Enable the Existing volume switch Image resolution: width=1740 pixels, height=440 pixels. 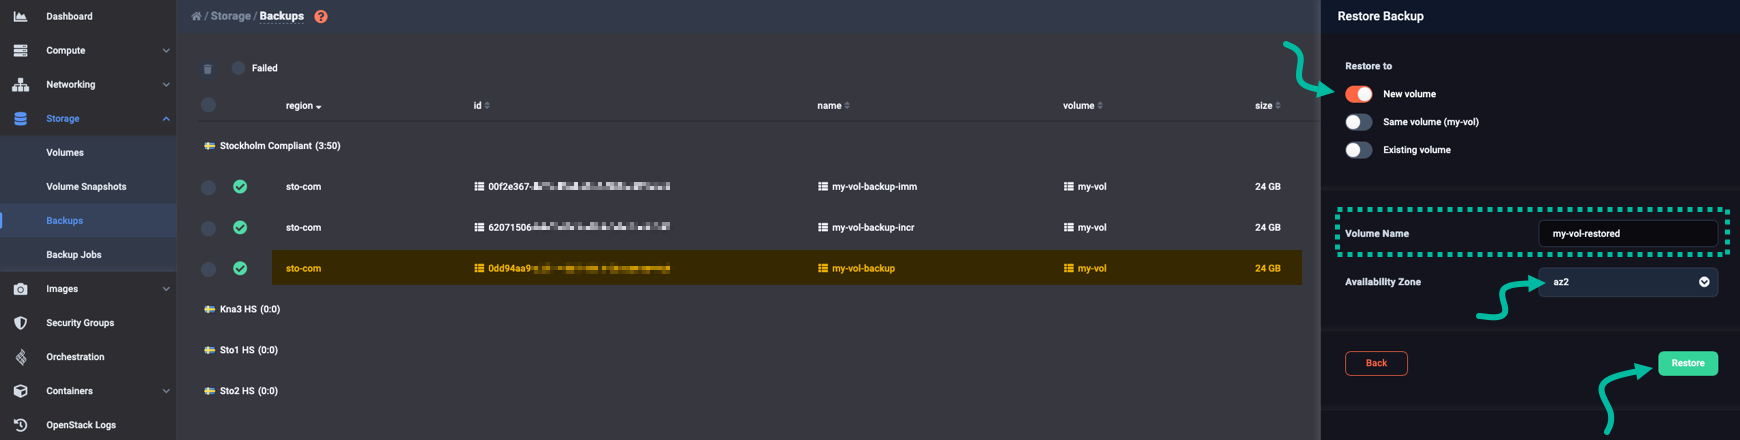pos(1358,150)
